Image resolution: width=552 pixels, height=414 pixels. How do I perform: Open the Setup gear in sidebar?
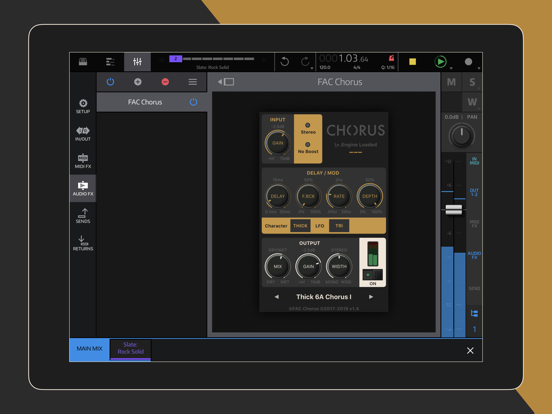pos(83,106)
